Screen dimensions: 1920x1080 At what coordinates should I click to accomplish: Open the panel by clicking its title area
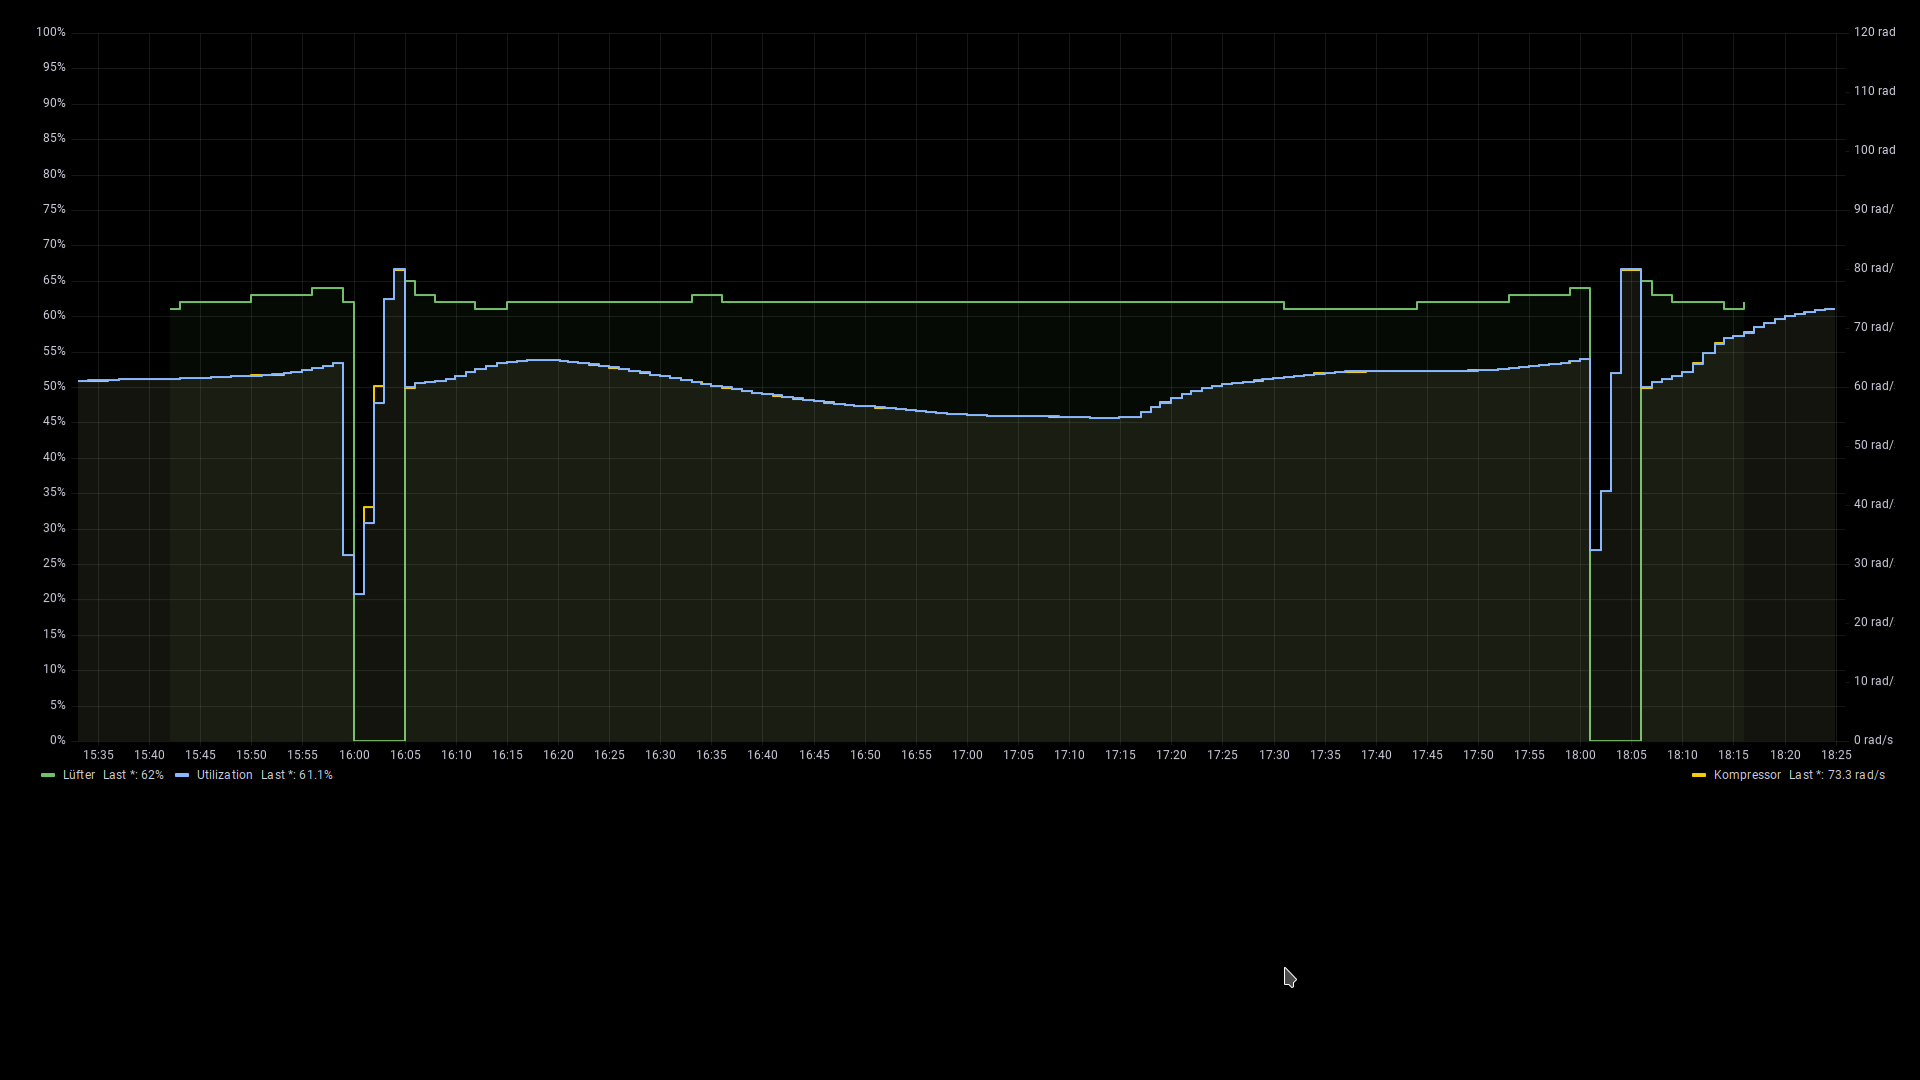tap(960, 10)
